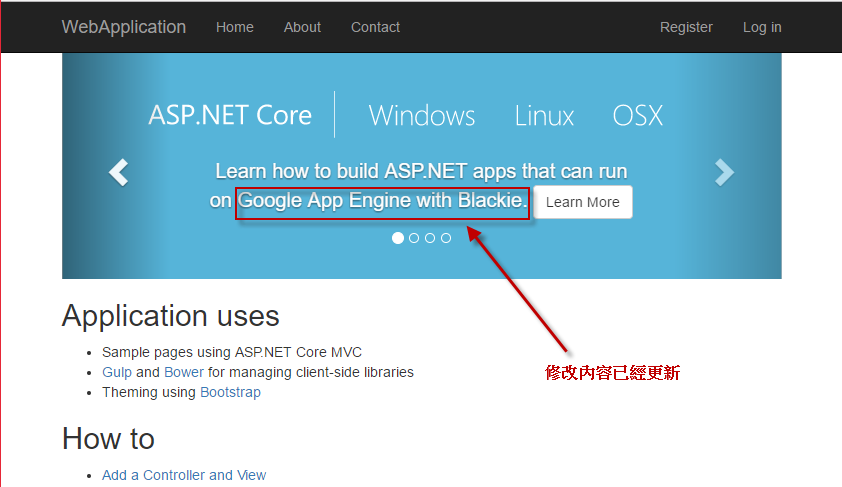Follow the Bootstrap theming link
This screenshot has width=842, height=487.
[x=230, y=392]
